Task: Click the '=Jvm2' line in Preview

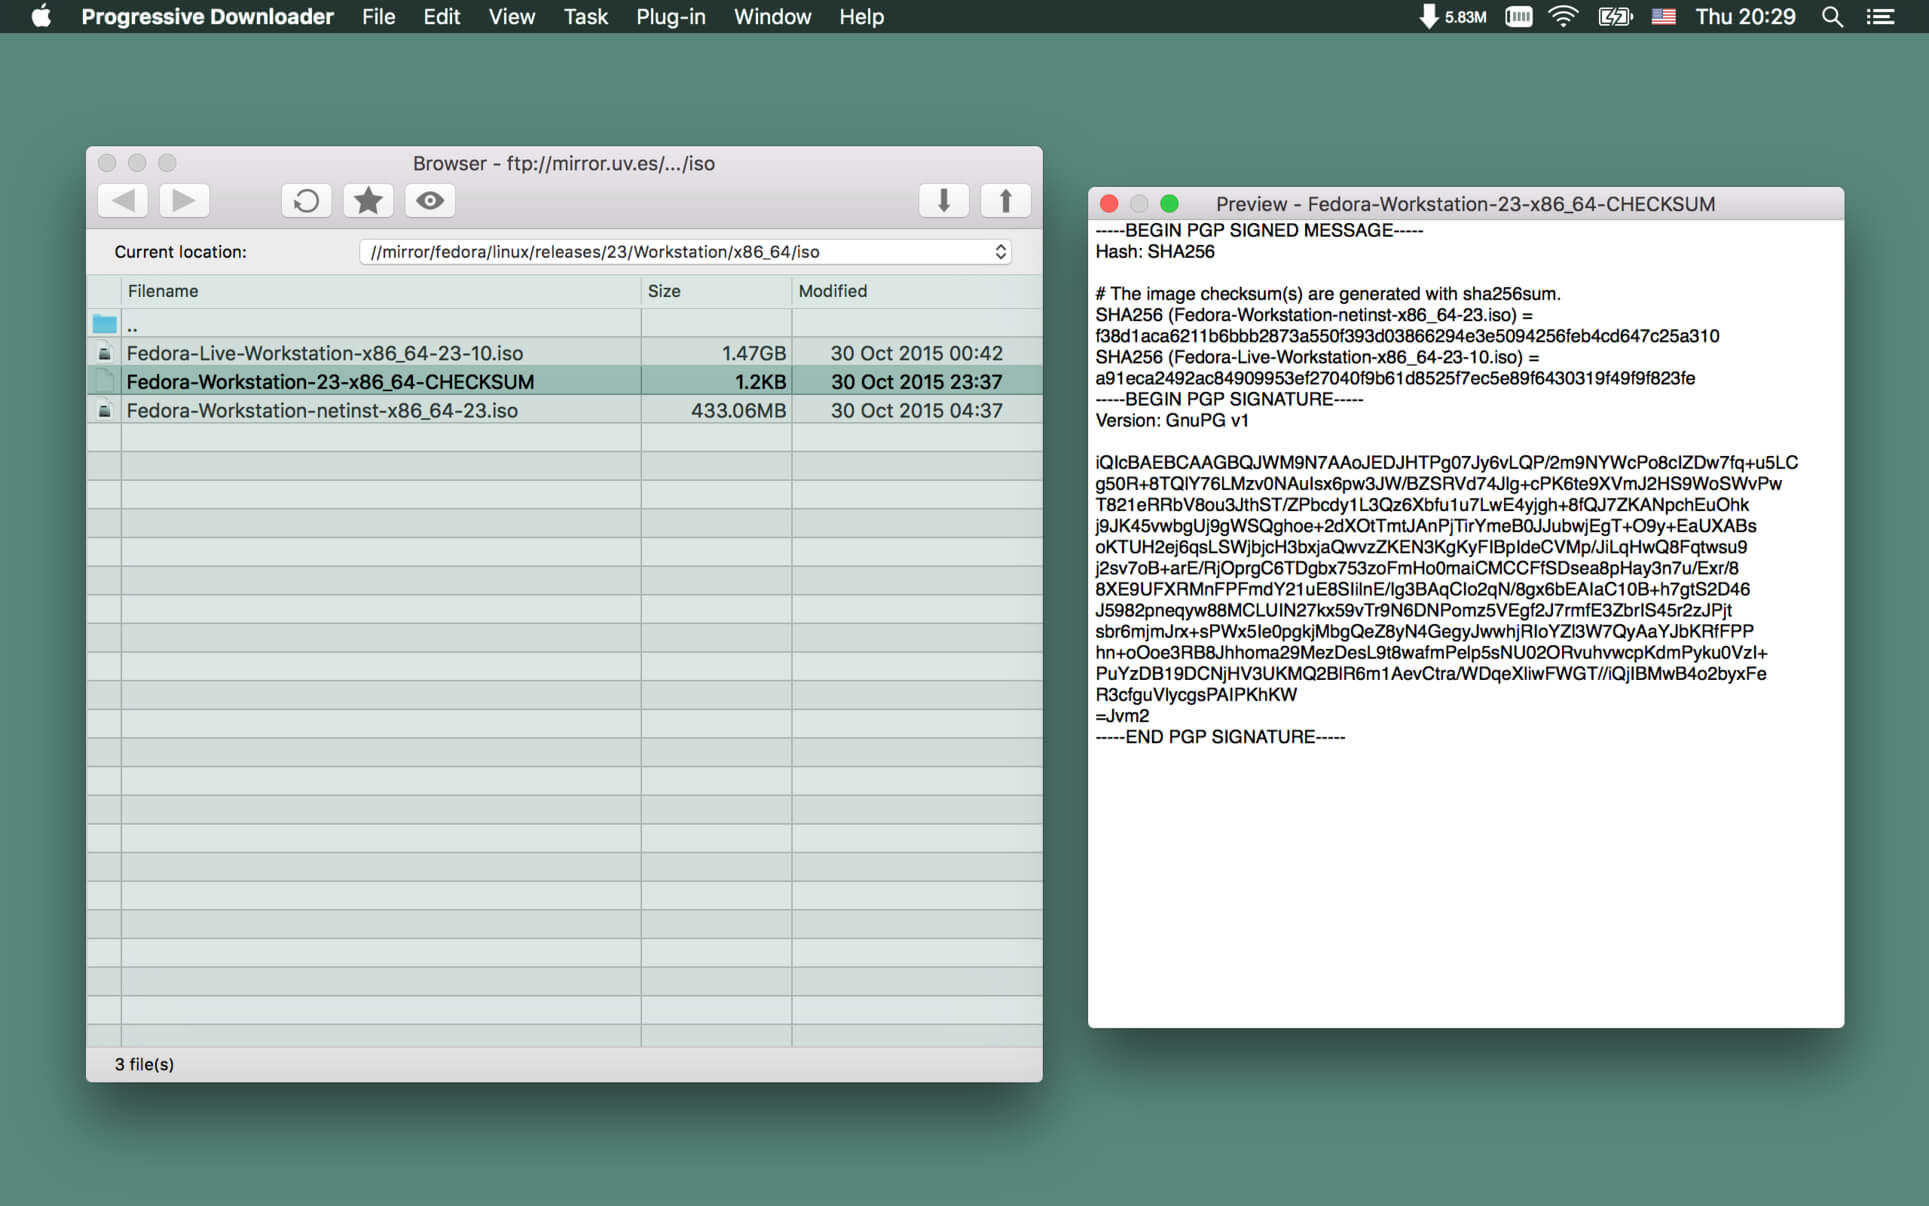Action: click(1122, 716)
